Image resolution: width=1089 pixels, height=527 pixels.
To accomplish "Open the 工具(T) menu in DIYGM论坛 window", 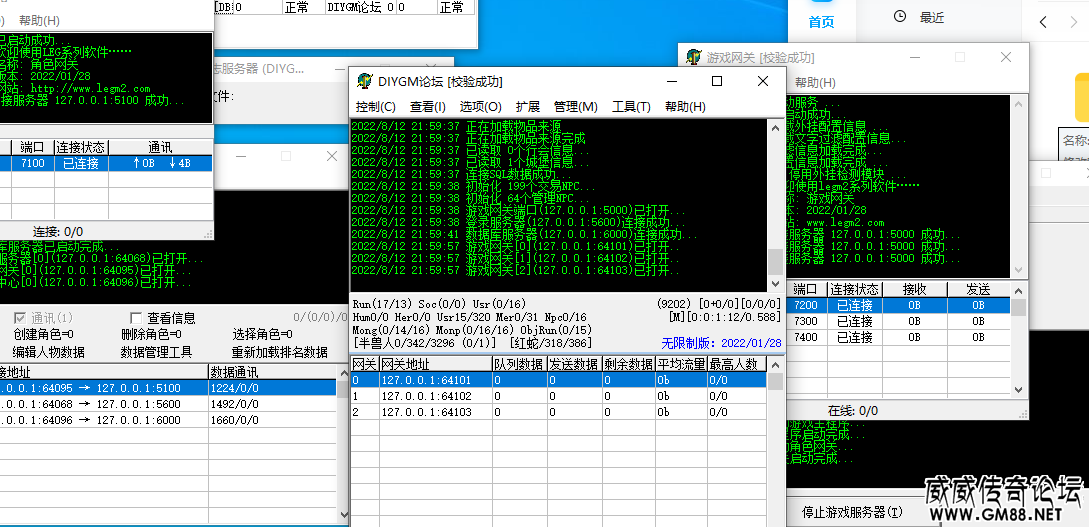I will (631, 107).
